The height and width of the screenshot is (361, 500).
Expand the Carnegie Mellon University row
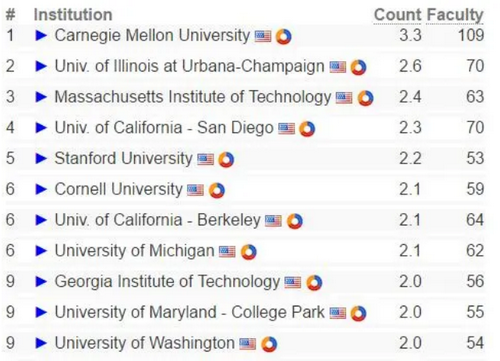tap(41, 35)
